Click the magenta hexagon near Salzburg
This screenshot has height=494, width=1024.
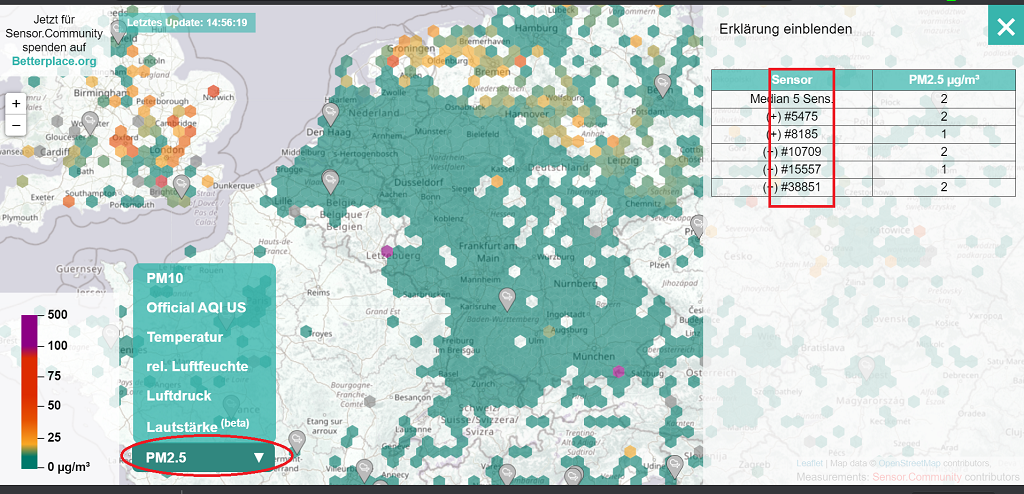[x=619, y=371]
